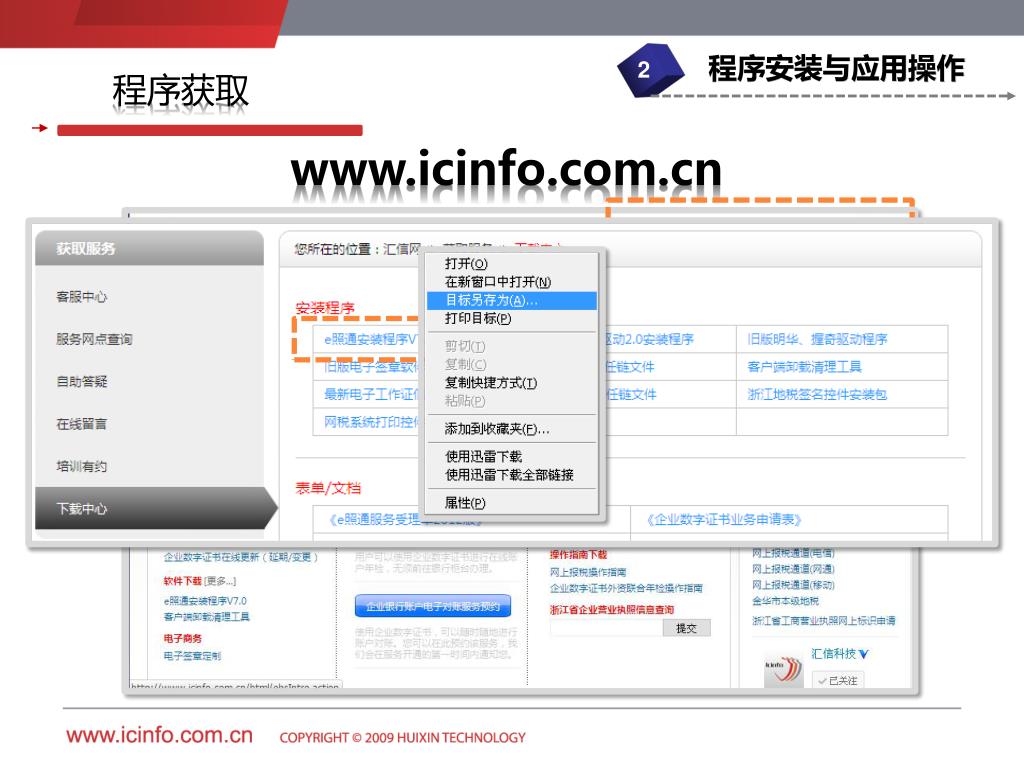Click the 安装程序 section heading

pyautogui.click(x=325, y=308)
